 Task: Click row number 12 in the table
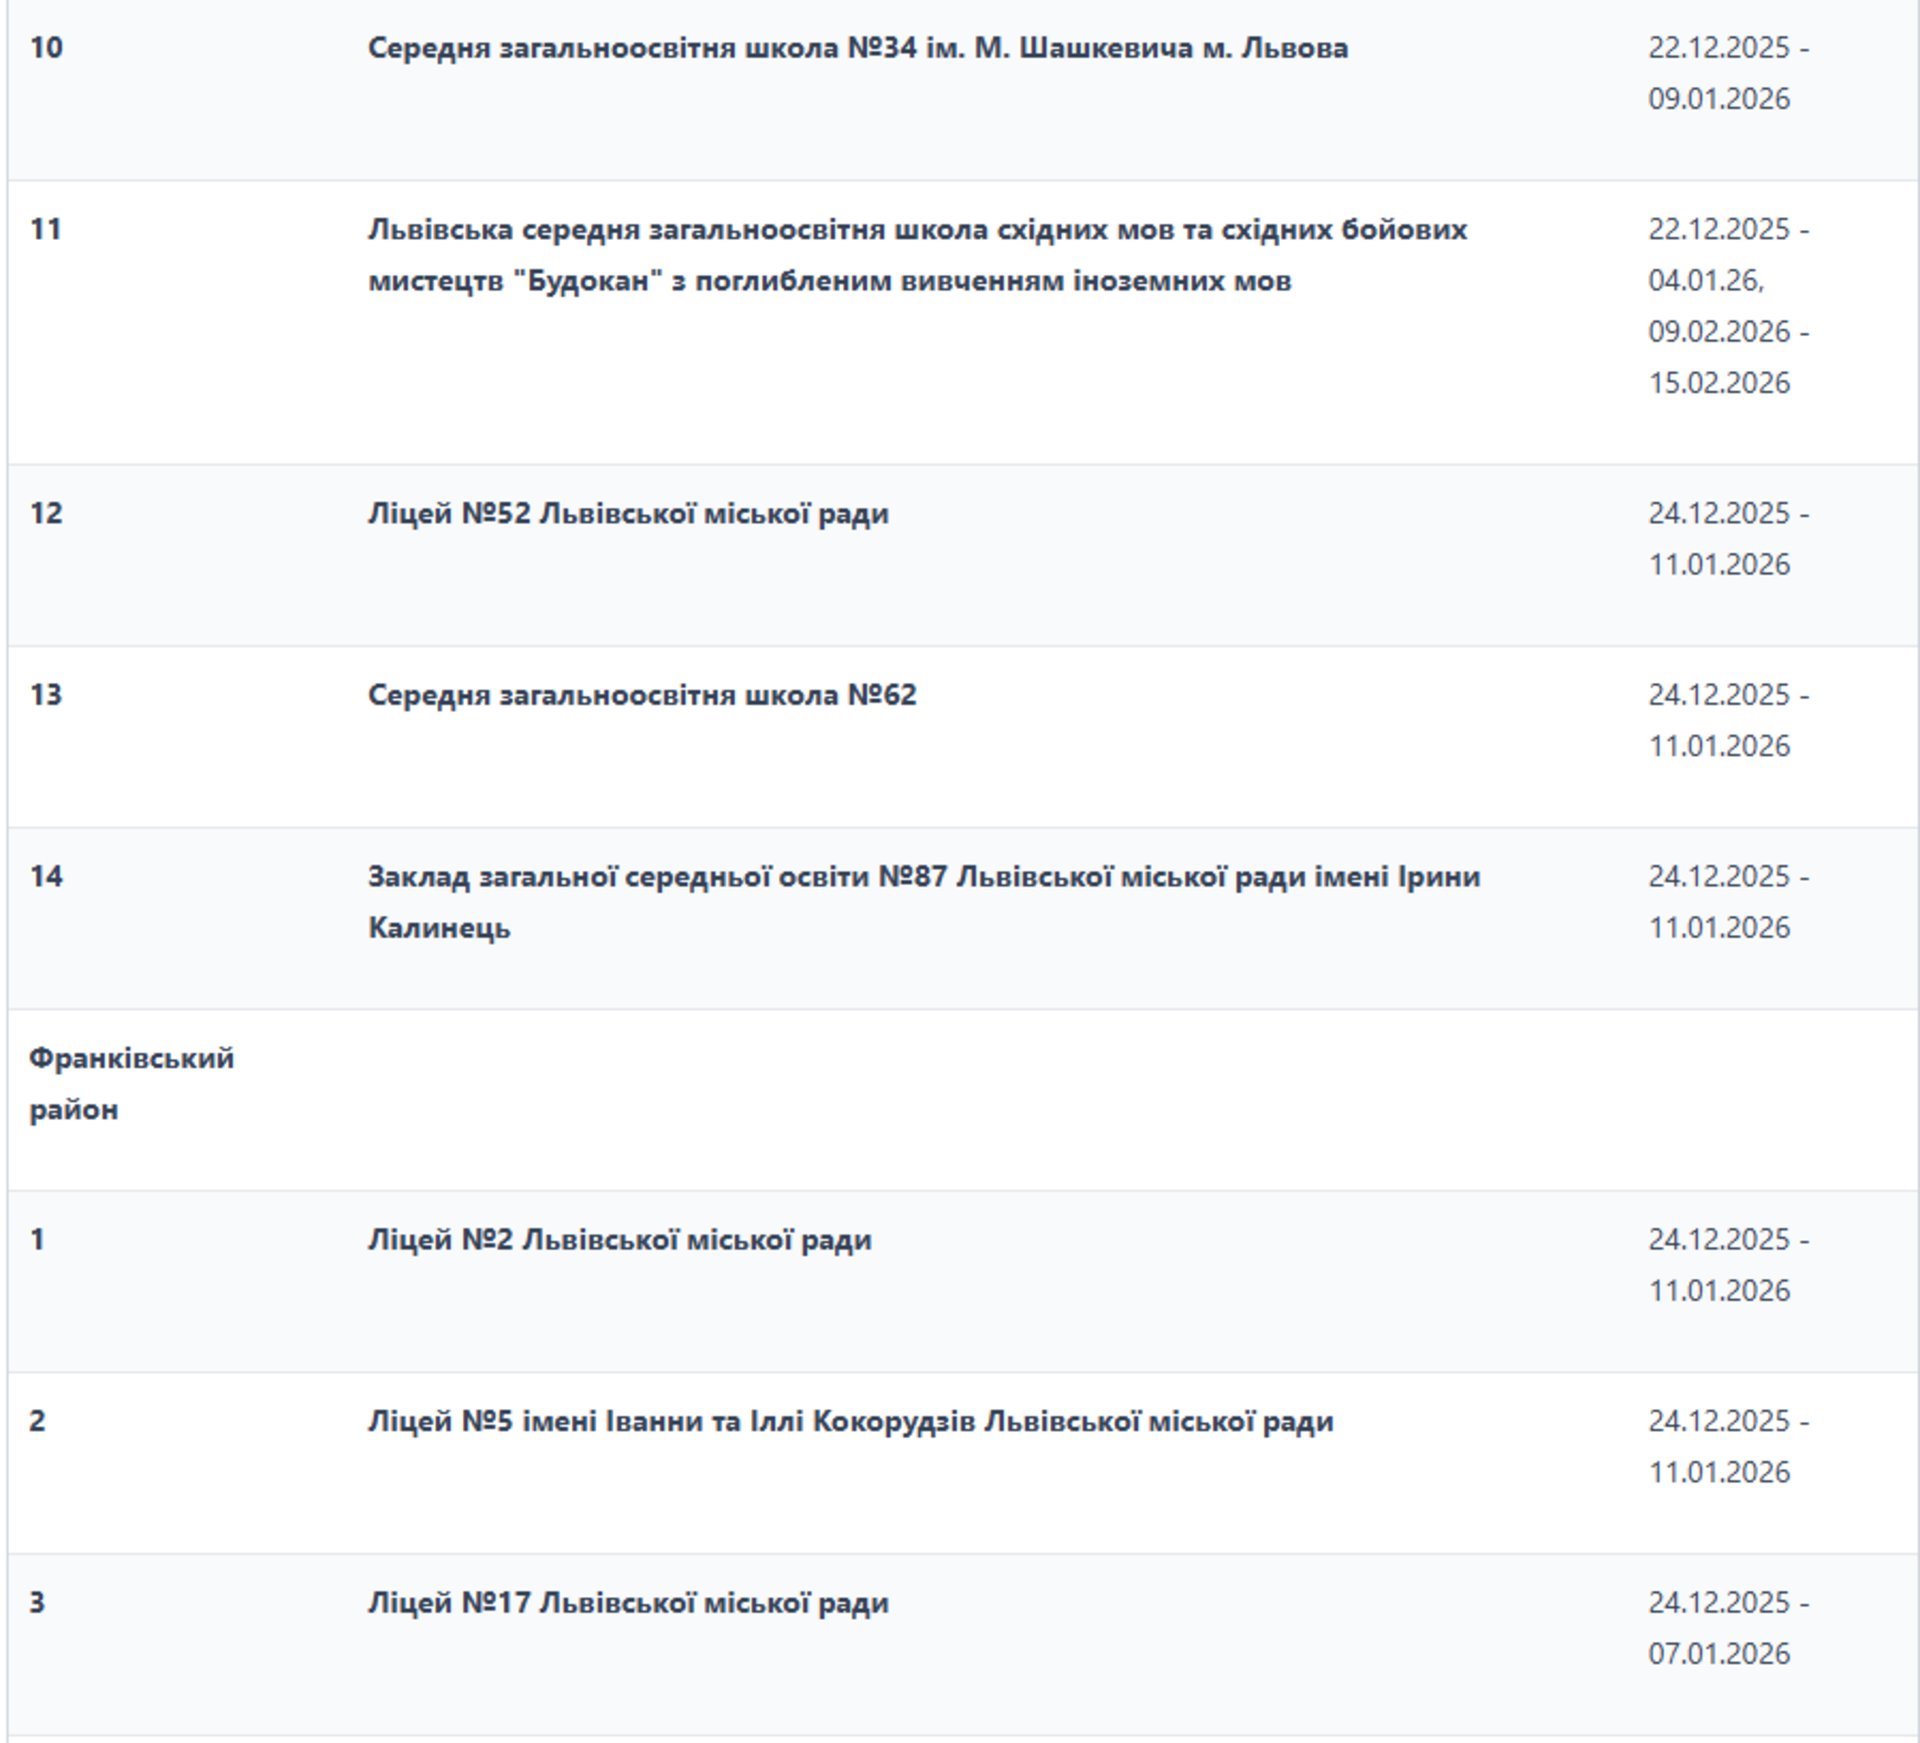[46, 513]
